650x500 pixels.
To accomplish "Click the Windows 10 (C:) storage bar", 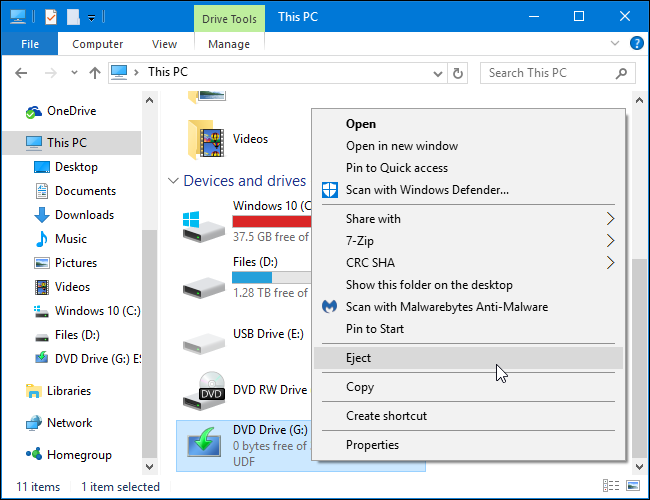I will (x=271, y=222).
